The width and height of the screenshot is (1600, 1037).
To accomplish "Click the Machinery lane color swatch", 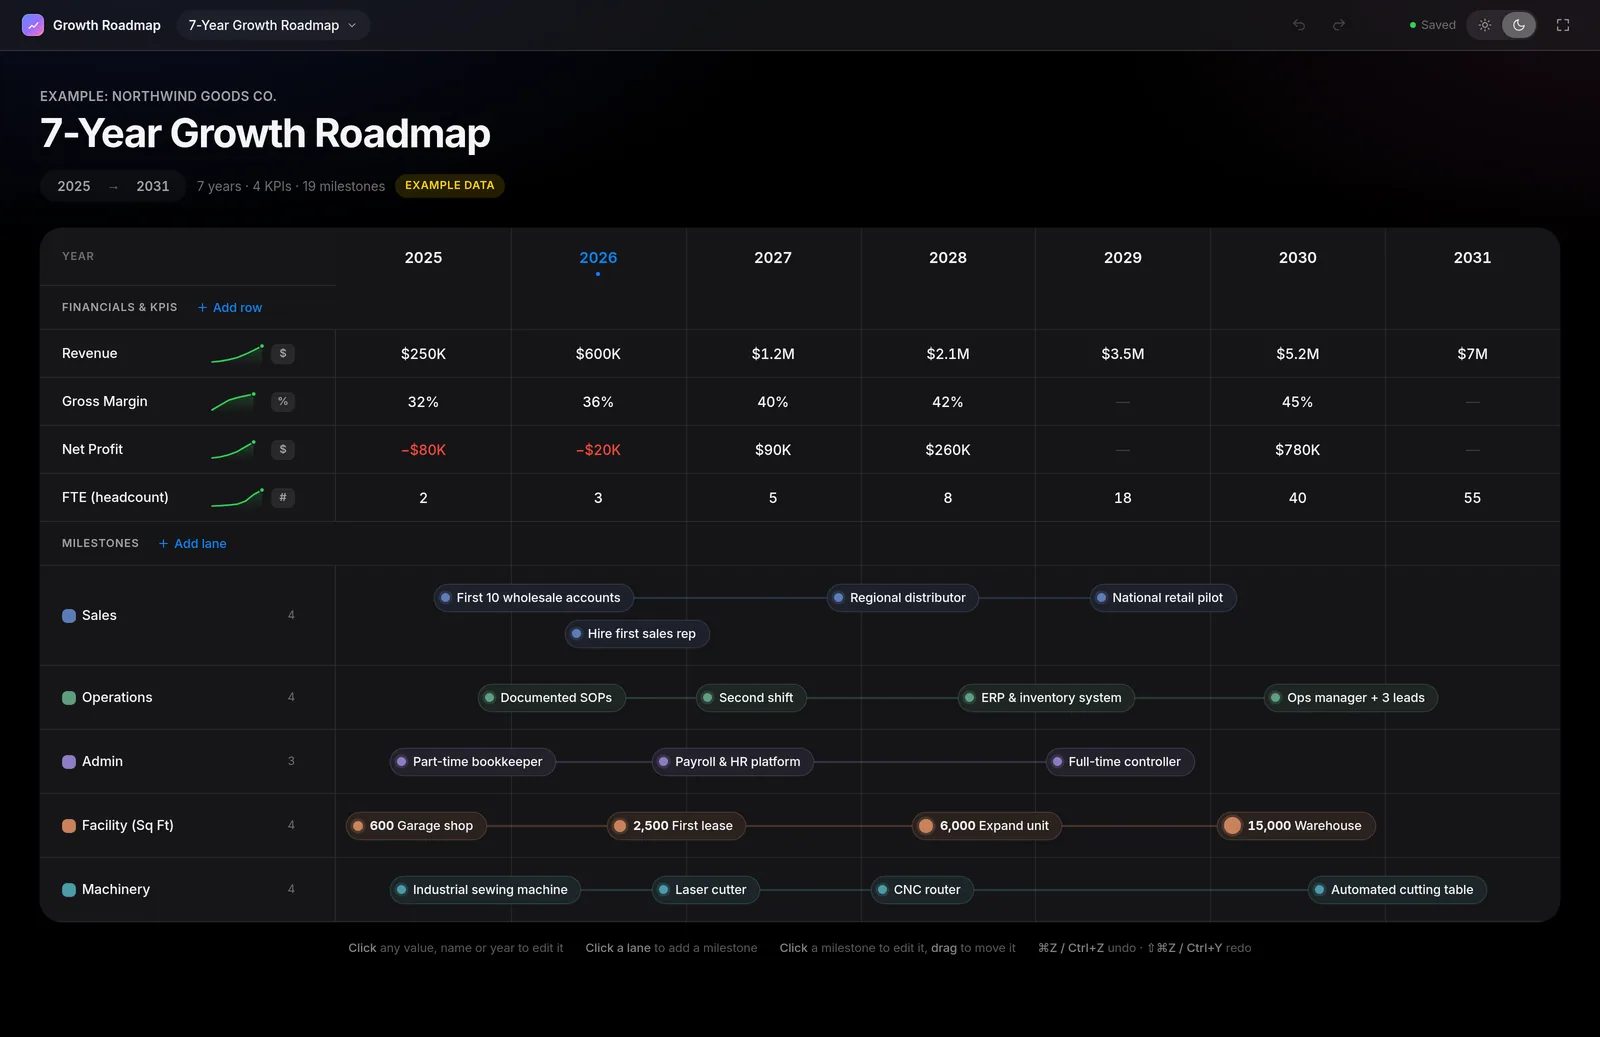I will pyautogui.click(x=69, y=890).
